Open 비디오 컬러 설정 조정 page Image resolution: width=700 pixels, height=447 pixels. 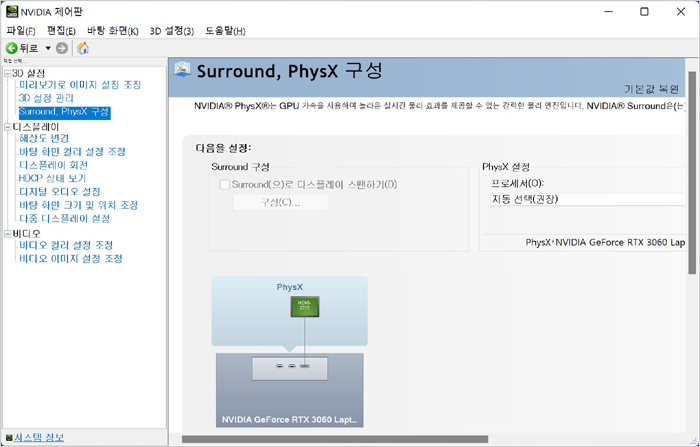click(x=66, y=245)
